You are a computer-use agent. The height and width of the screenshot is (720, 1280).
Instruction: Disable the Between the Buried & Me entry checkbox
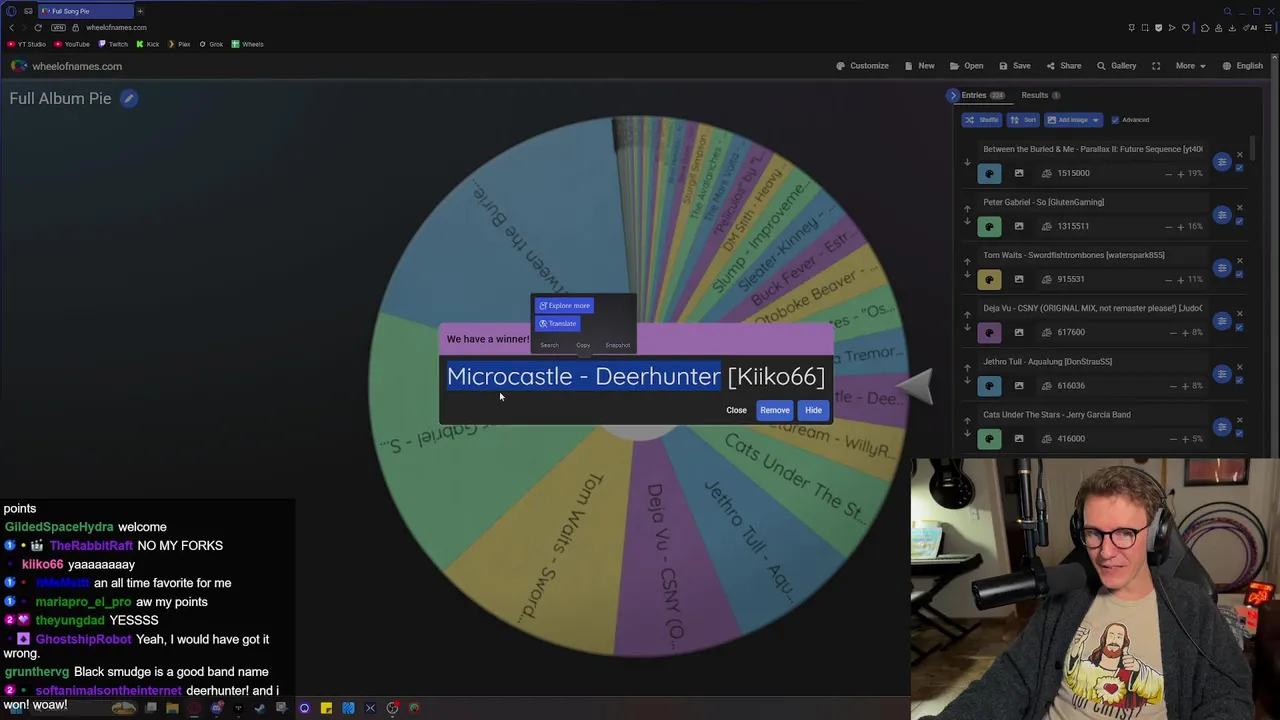pyautogui.click(x=1239, y=167)
